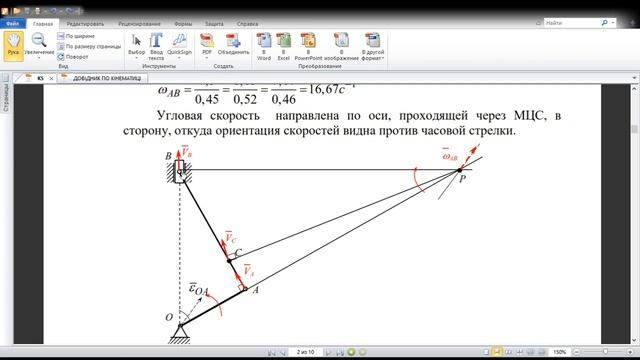The width and height of the screenshot is (640, 360).
Task: Switch to ДОВІДНИК ПО КІНЕМАТИЦІ document tab
Action: point(102,78)
